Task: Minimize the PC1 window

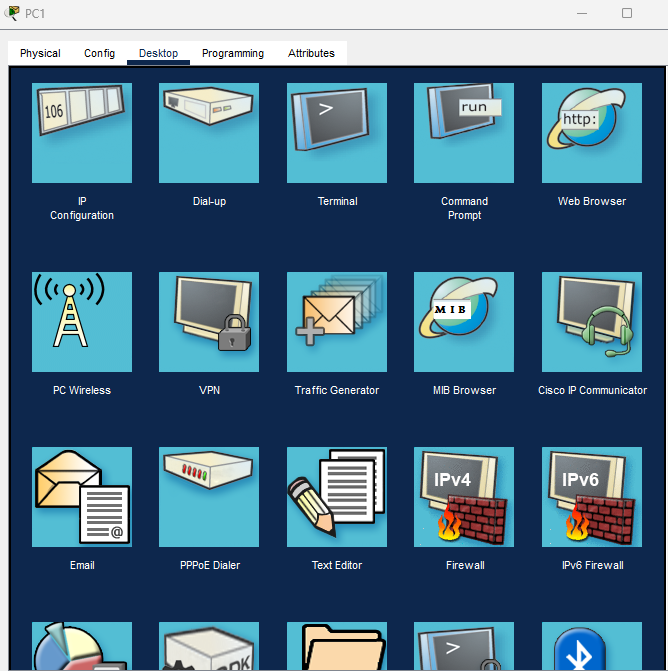Action: [x=582, y=13]
